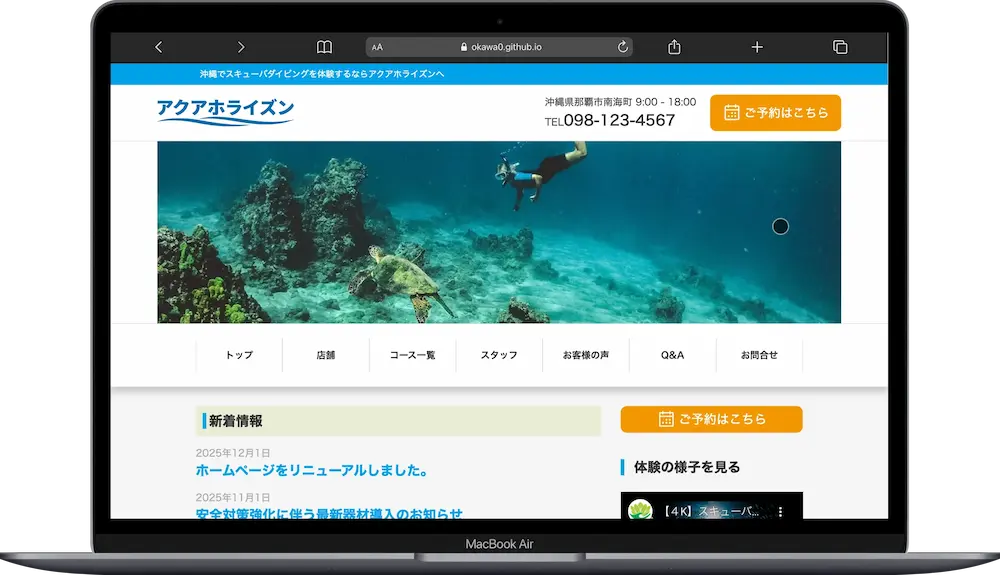Click the address 沖縄県那覇市南海町 9:00 - 18:00

pos(620,102)
